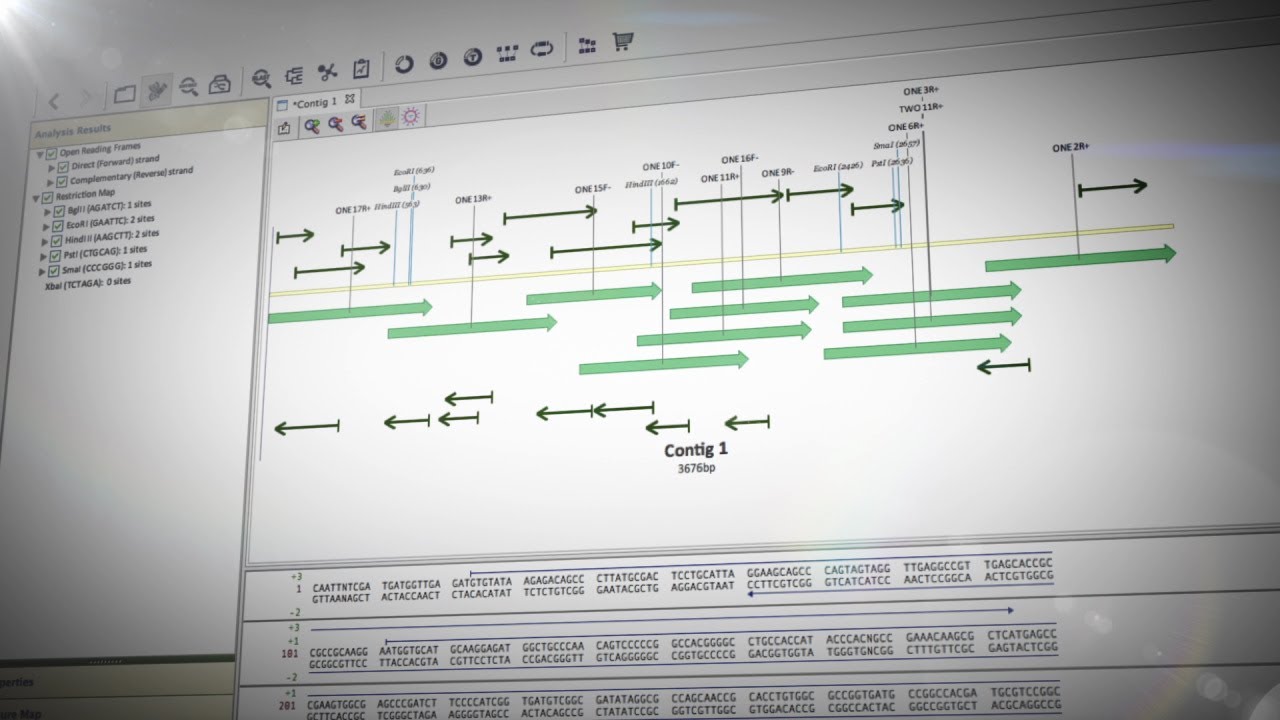Click the yellow contig consensus bar
This screenshot has height=720, width=1280.
pyautogui.click(x=720, y=261)
